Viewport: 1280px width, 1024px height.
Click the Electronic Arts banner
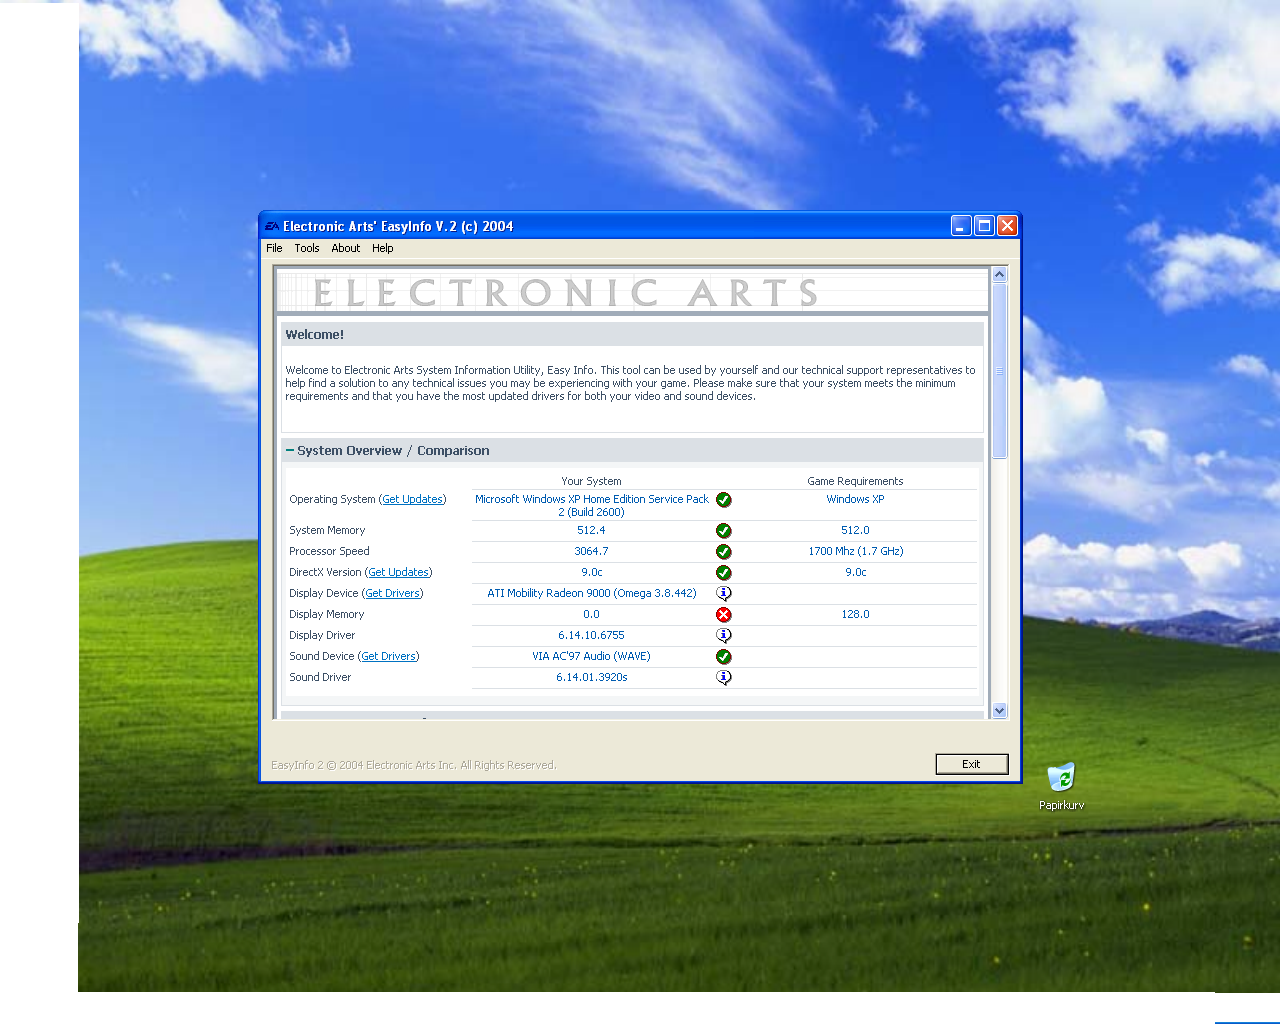tap(632, 292)
